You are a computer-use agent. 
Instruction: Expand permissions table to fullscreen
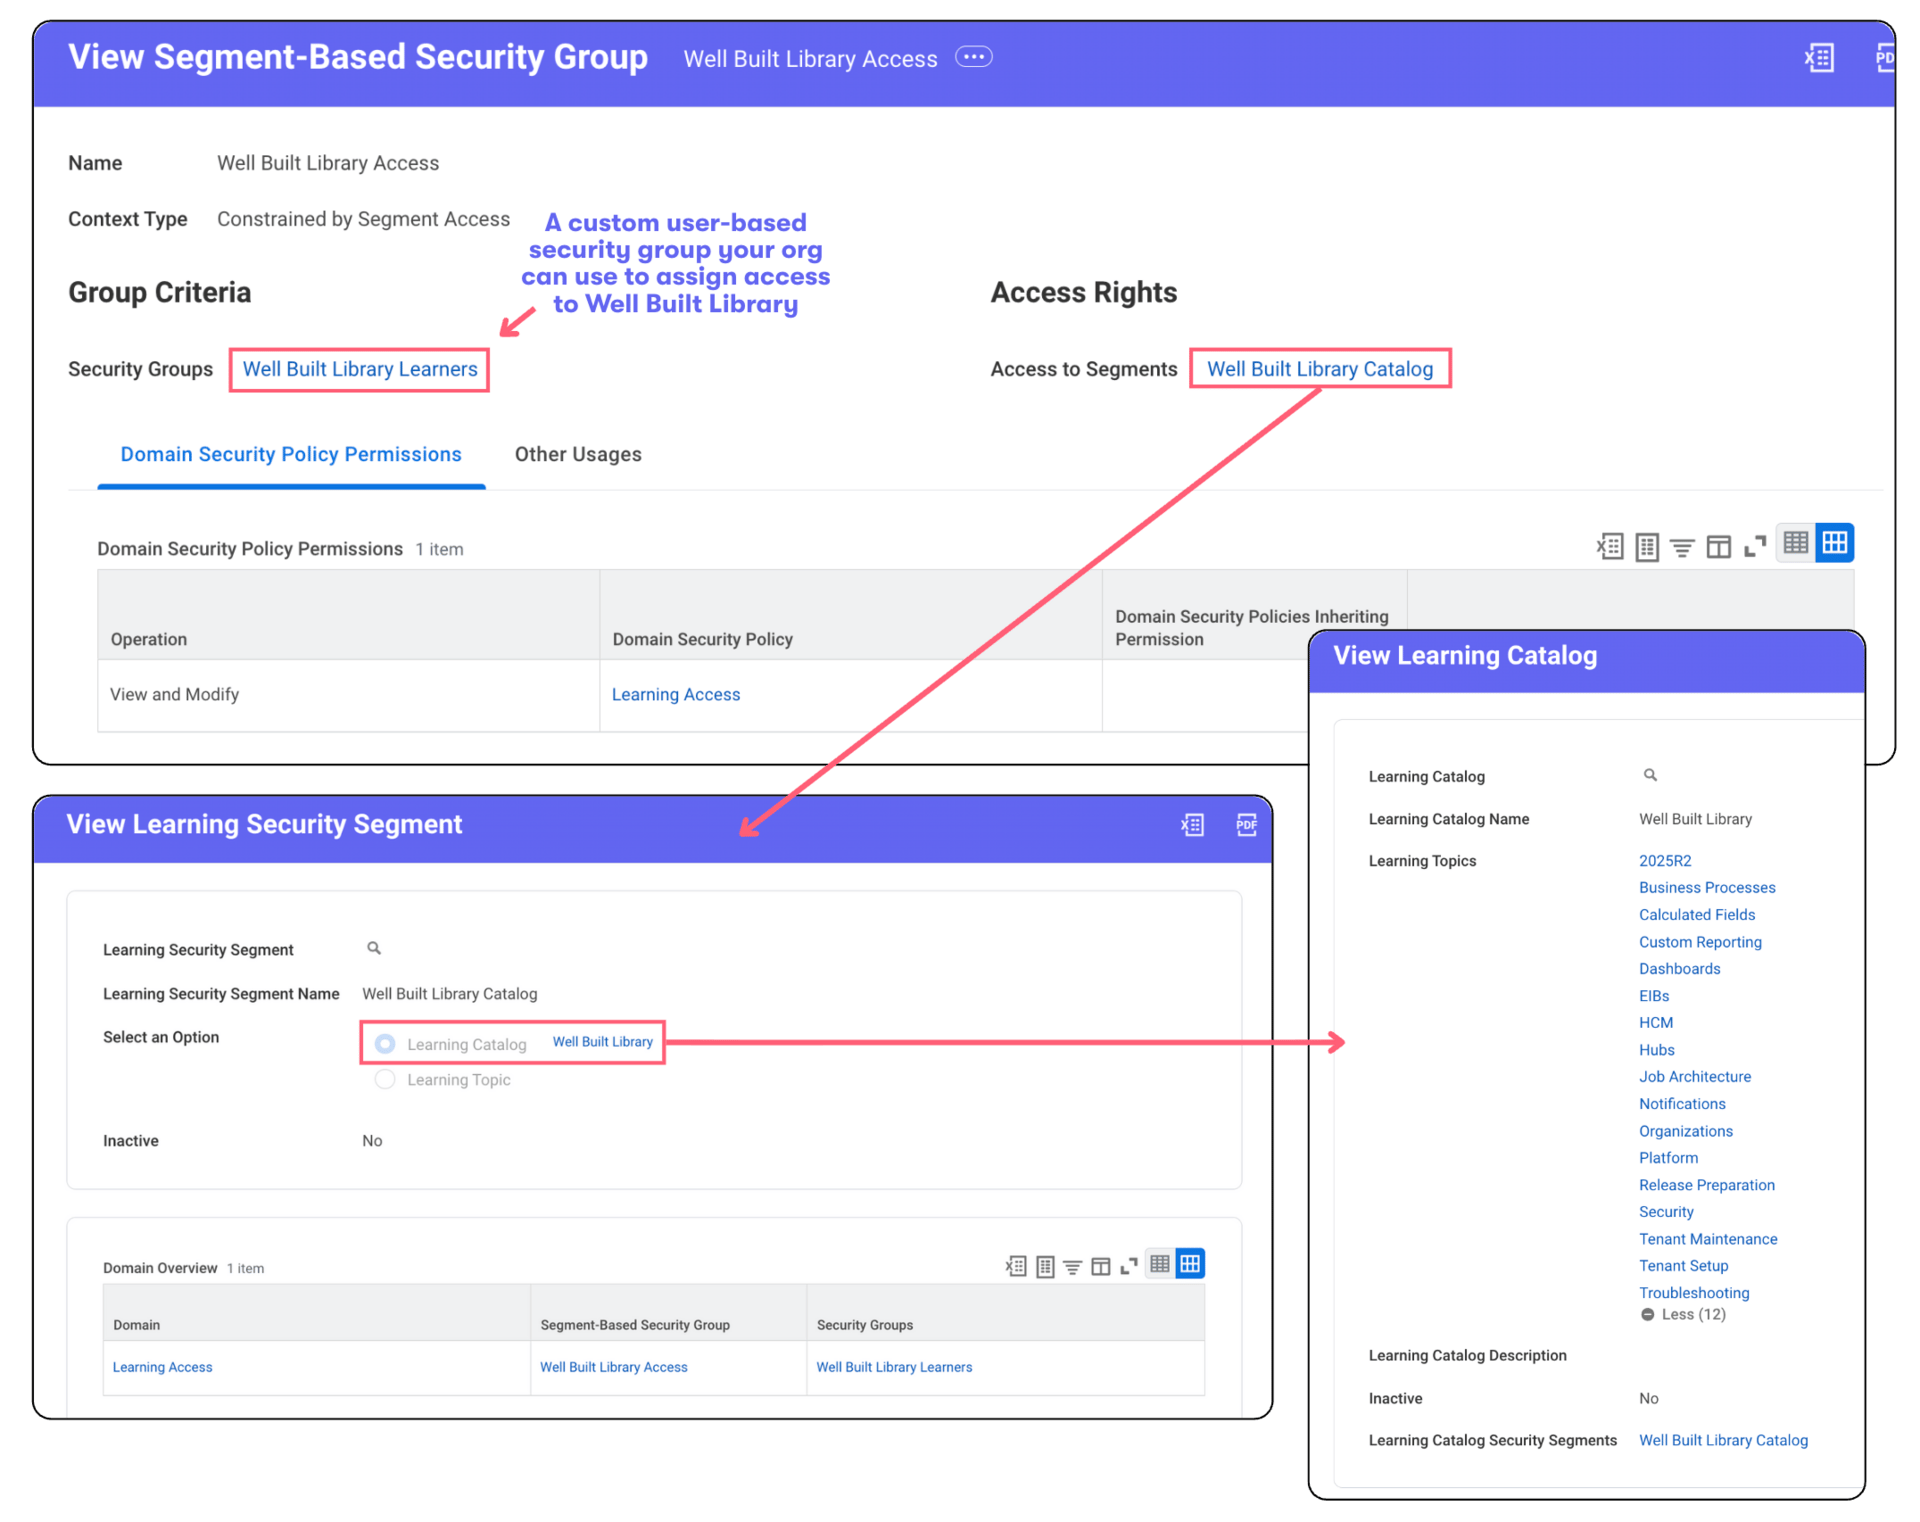[1754, 547]
